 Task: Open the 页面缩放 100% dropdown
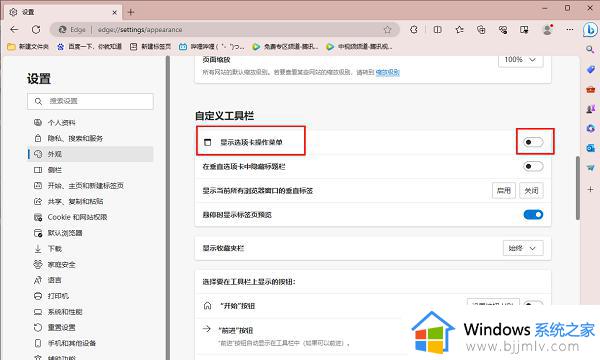(520, 60)
